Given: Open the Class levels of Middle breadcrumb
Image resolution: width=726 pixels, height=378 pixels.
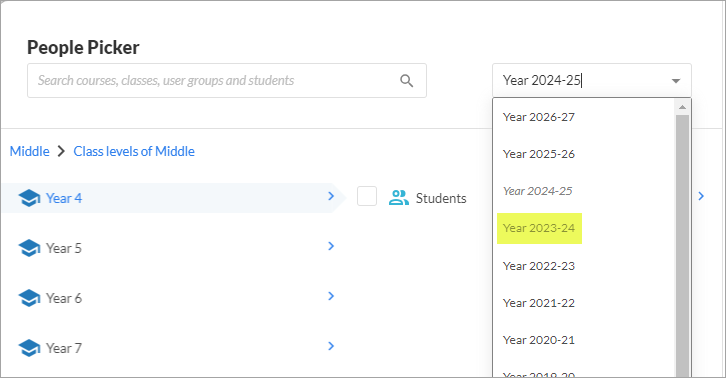Looking at the screenshot, I should (x=134, y=151).
